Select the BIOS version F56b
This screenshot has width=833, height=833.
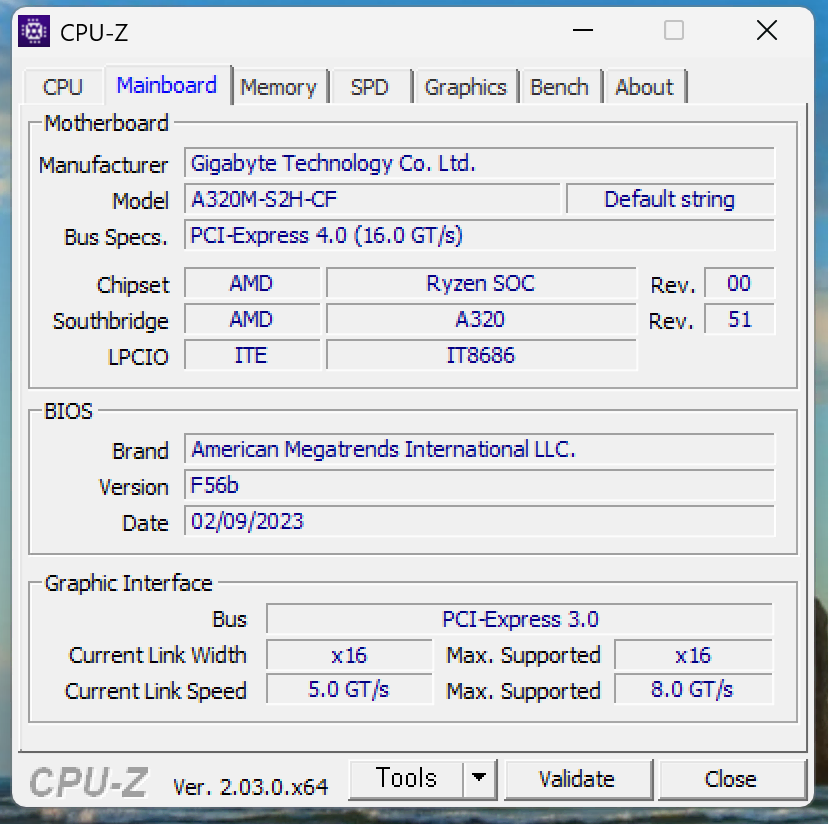point(479,486)
